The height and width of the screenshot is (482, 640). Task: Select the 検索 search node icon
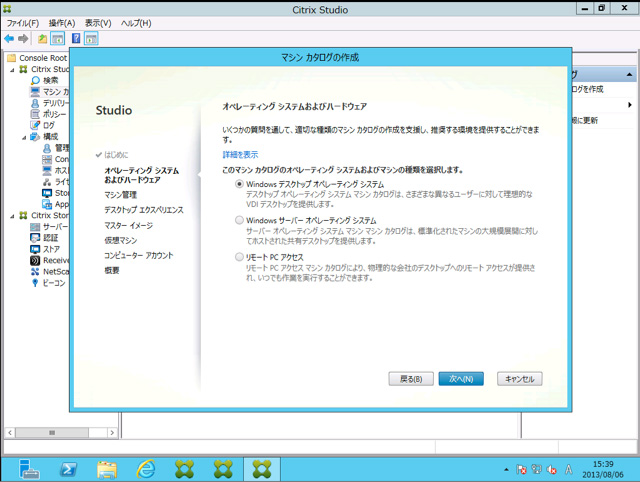click(36, 80)
